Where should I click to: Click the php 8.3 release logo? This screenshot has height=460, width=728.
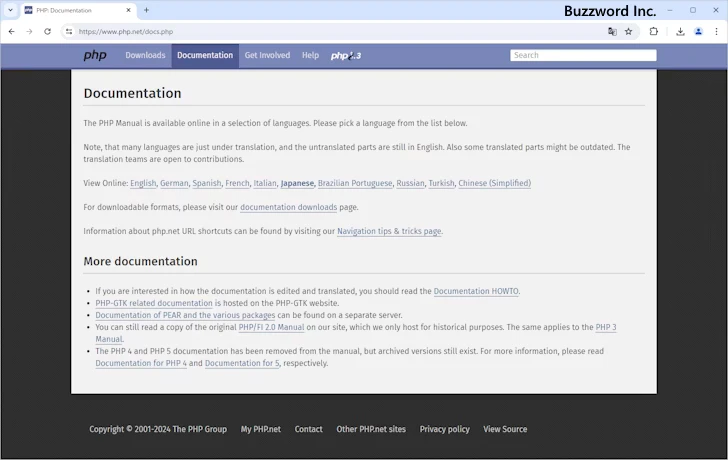346,56
